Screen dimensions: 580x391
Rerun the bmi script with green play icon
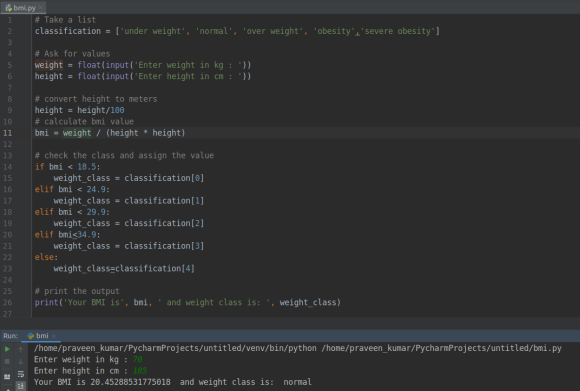7,349
